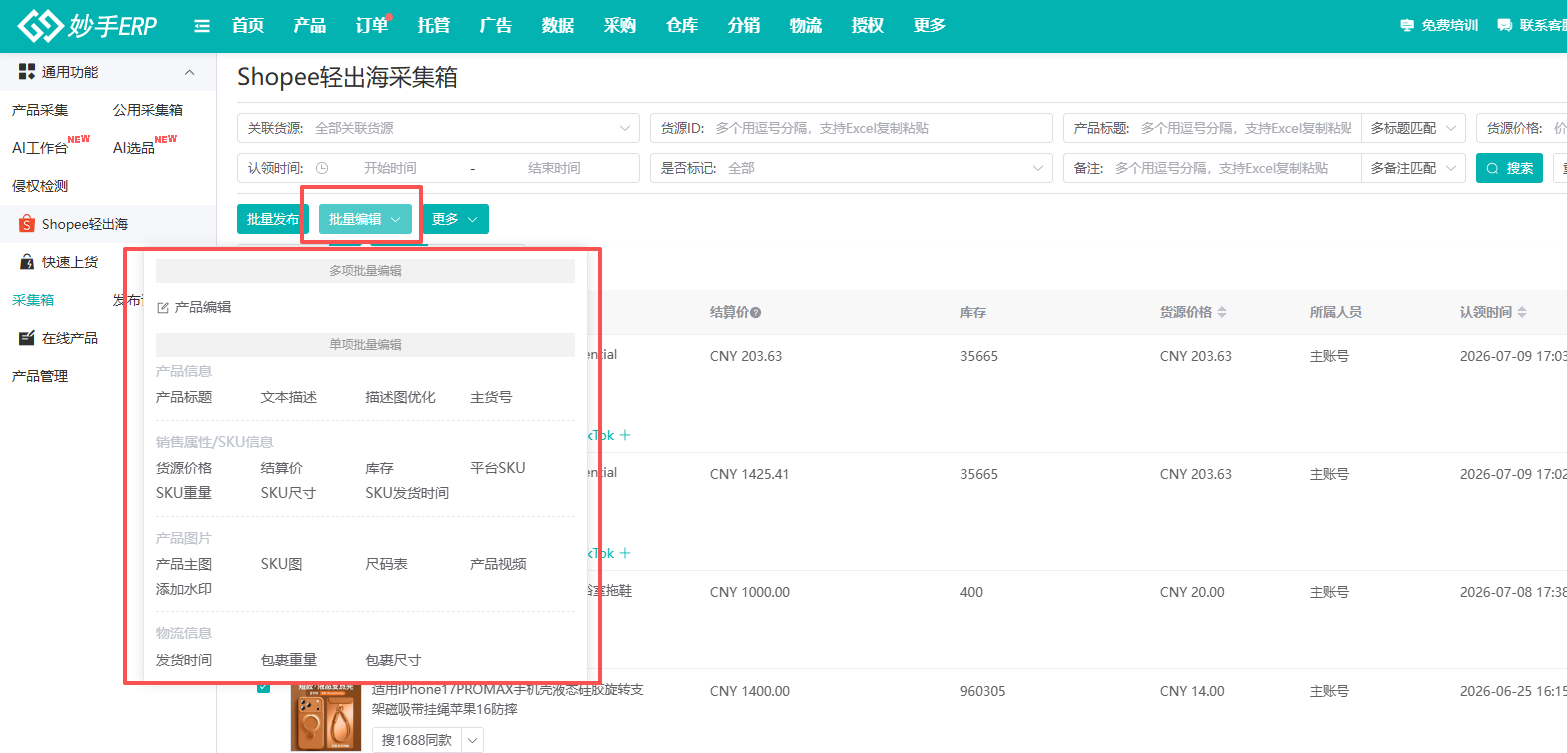Open the 产品 top menu

point(310,26)
